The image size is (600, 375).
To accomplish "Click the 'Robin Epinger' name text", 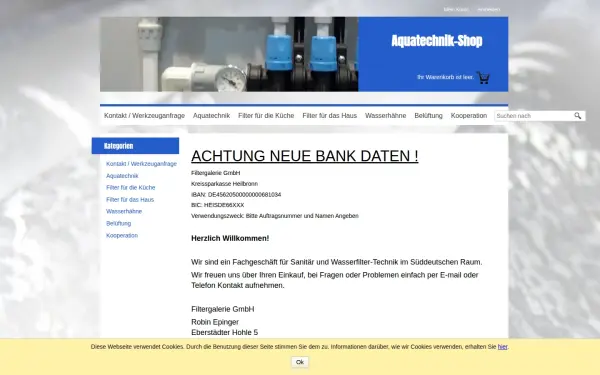I will [215, 322].
